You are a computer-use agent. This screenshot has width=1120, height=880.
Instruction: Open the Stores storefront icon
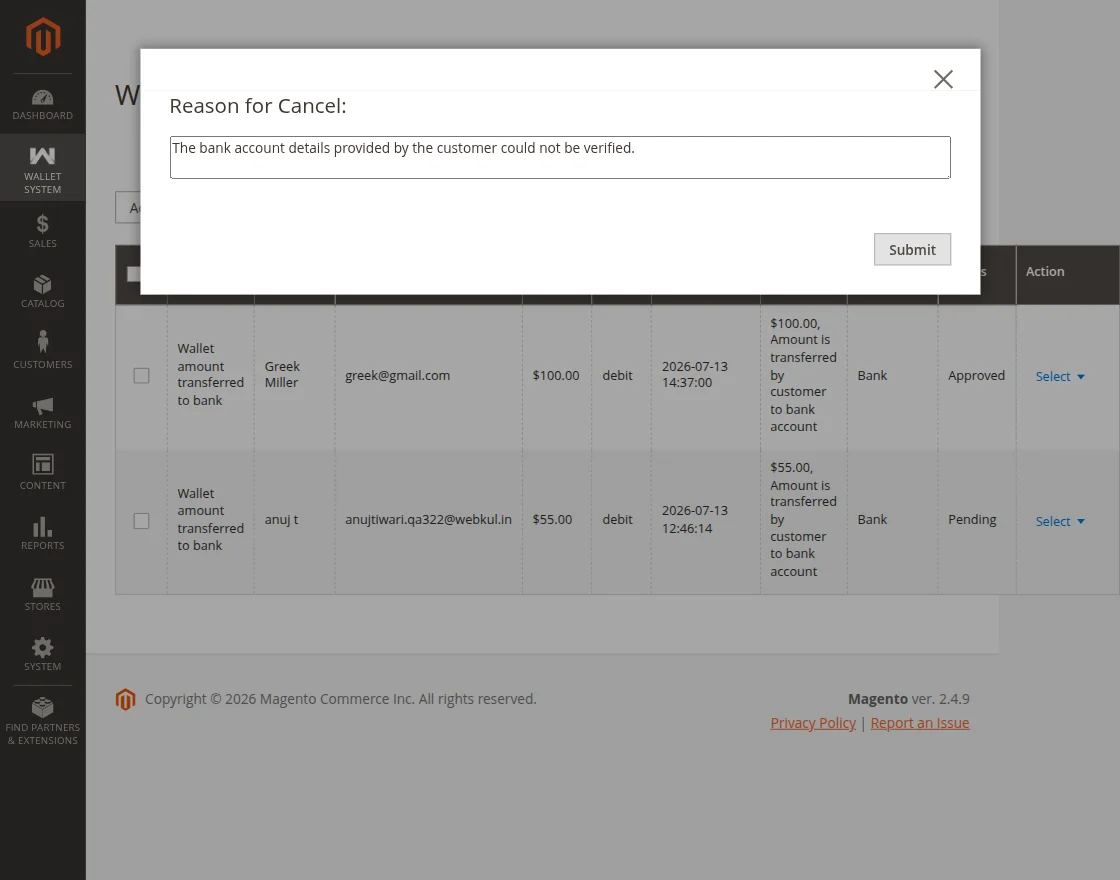[x=42, y=587]
